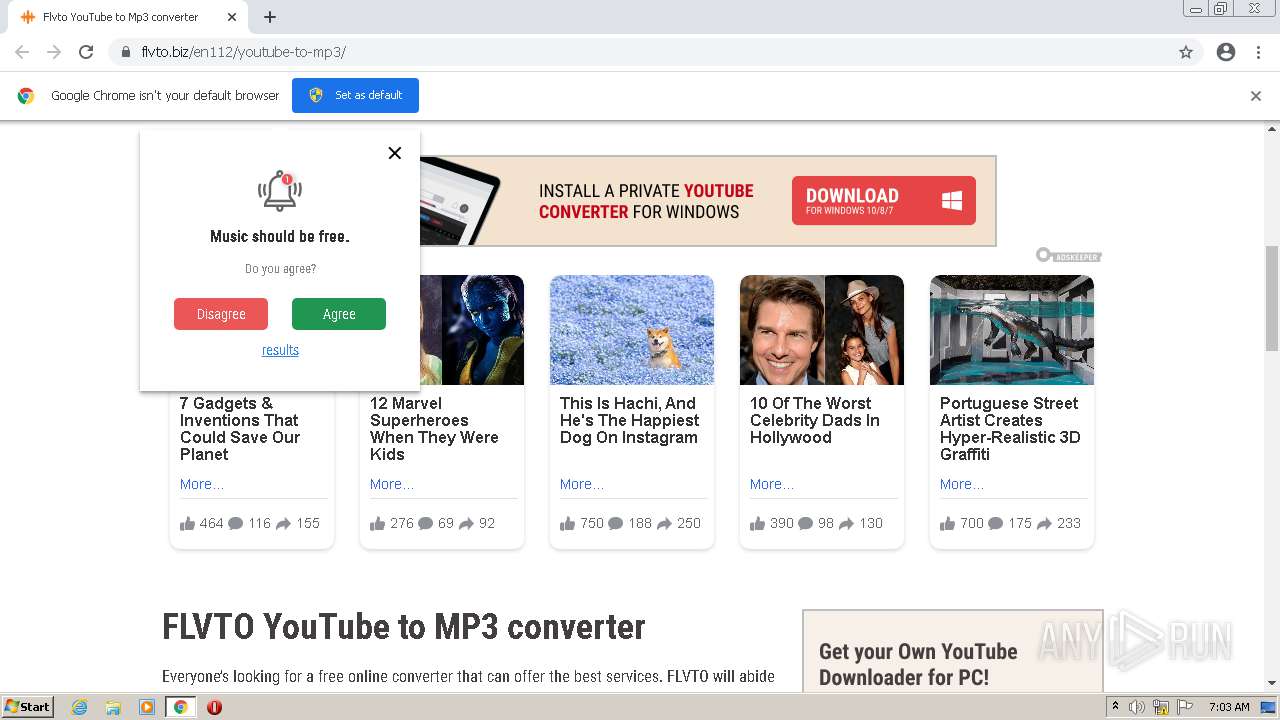This screenshot has height=720, width=1280.
Task: Click the 7:03 AM taskbar clock
Action: (1229, 707)
